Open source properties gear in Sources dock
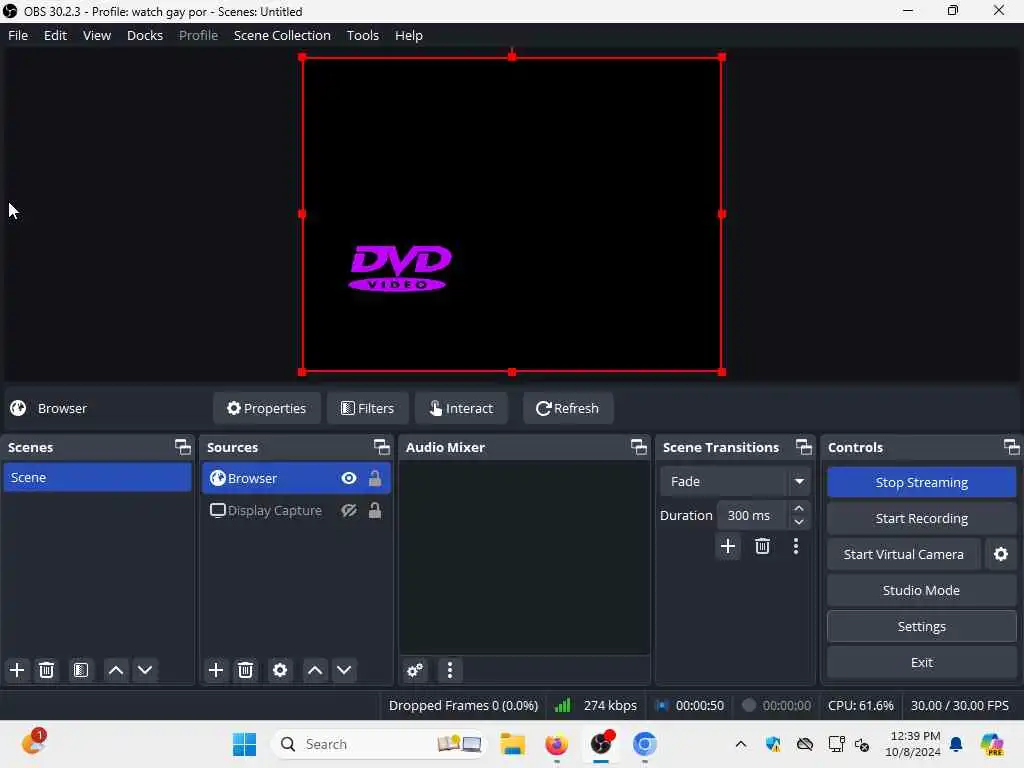The height and width of the screenshot is (768, 1024). tap(280, 670)
